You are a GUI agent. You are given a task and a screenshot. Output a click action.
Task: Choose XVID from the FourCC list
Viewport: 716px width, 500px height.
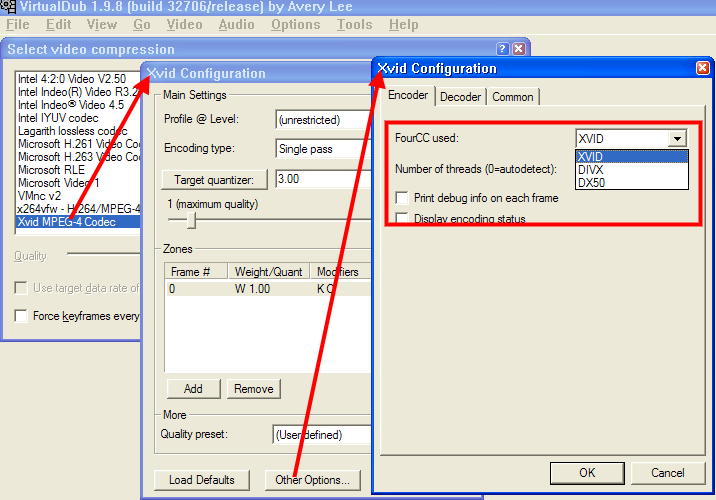(632, 157)
